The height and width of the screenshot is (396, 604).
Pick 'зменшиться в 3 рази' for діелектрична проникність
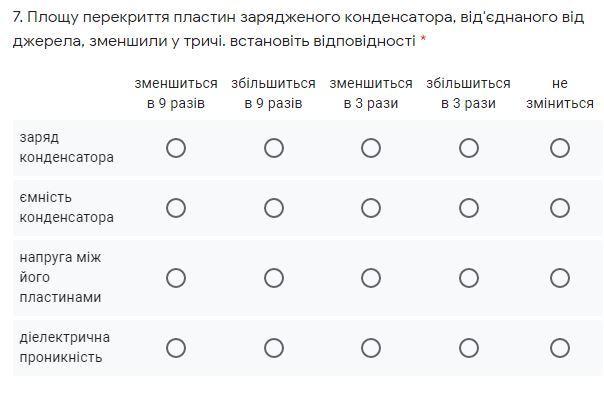pyautogui.click(x=371, y=348)
